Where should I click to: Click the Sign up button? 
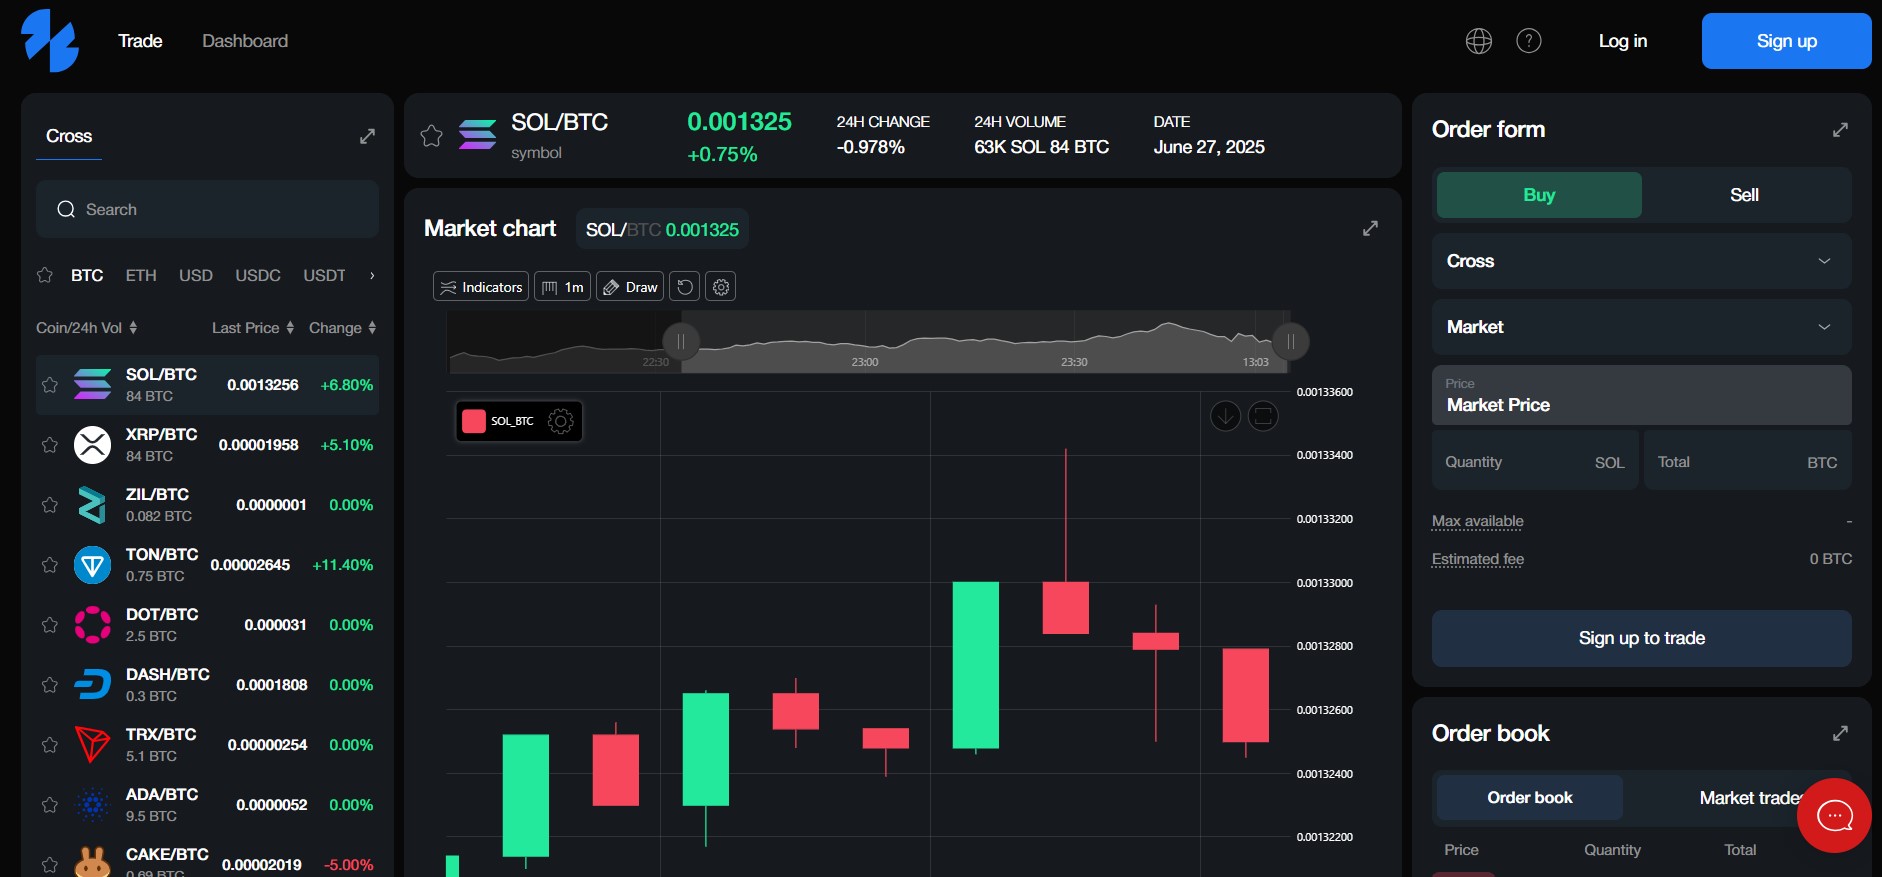click(1786, 41)
